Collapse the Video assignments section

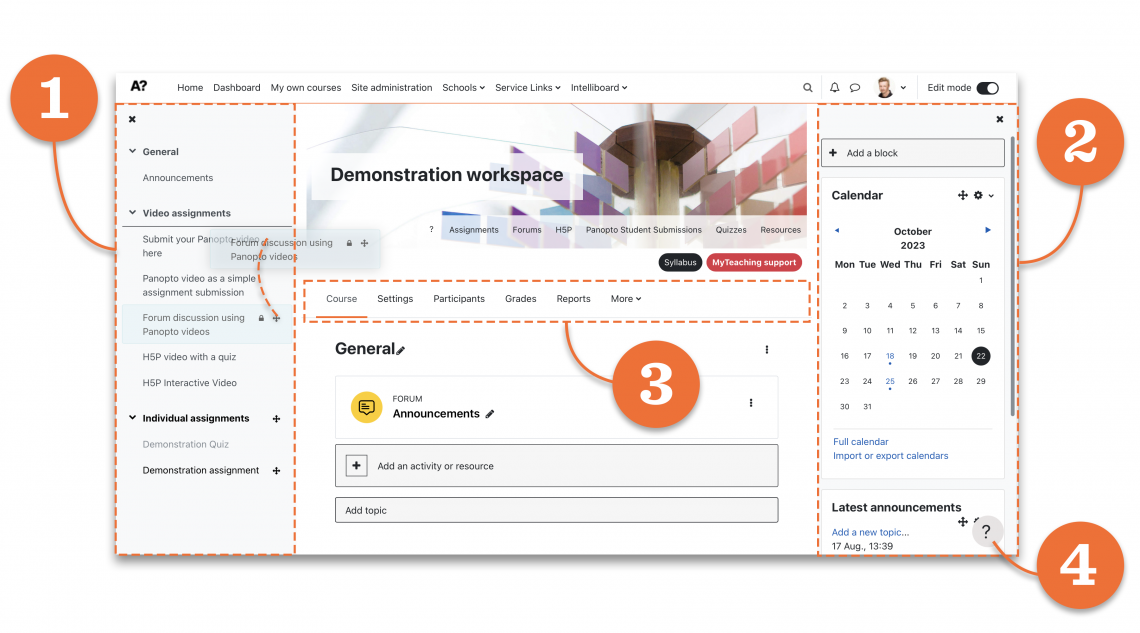coord(132,213)
